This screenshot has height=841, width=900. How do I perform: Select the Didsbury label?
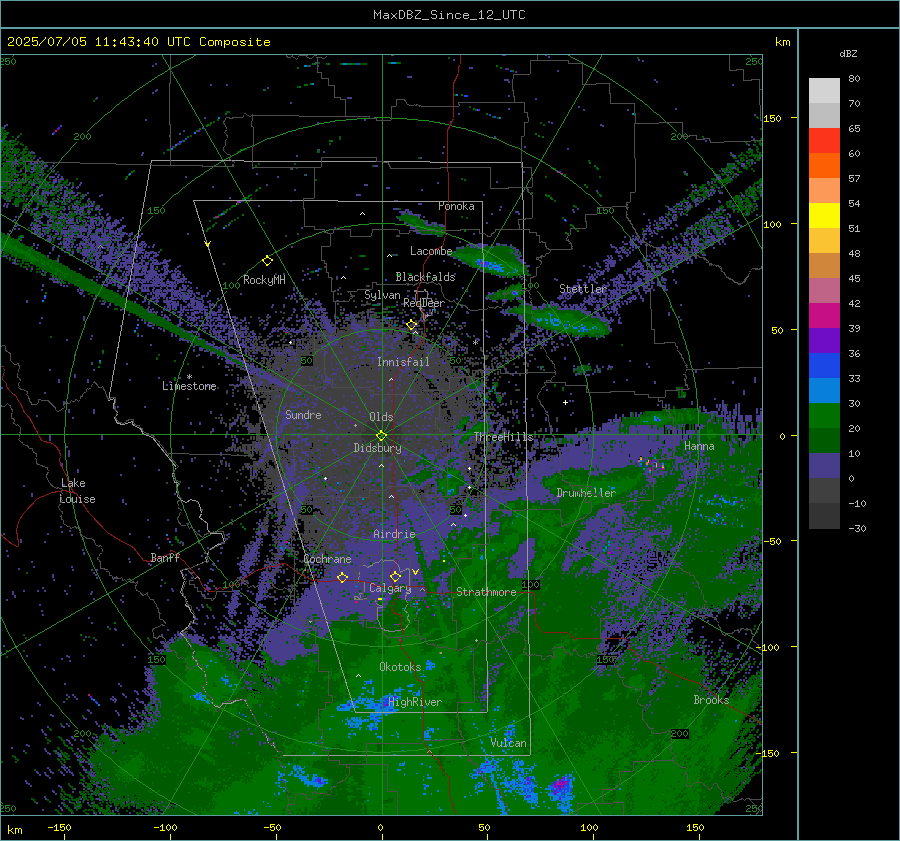tap(377, 448)
